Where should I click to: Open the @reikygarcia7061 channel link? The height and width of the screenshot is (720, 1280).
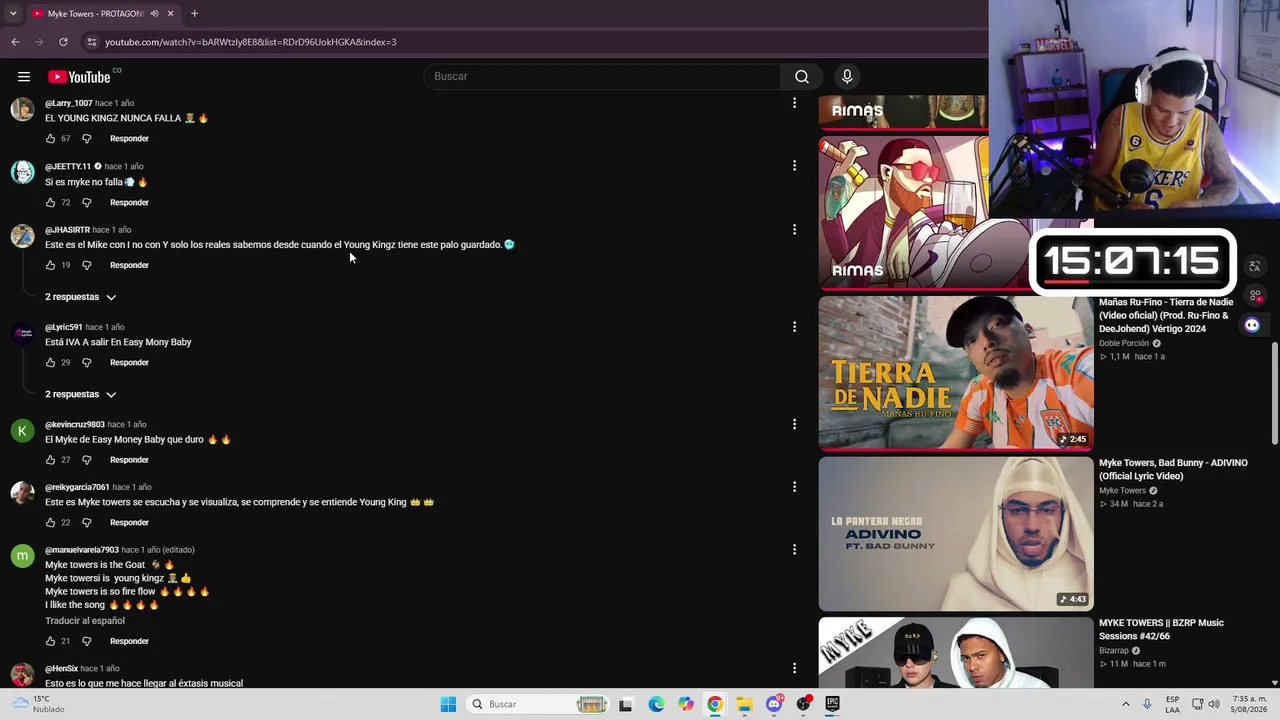pyautogui.click(x=77, y=487)
